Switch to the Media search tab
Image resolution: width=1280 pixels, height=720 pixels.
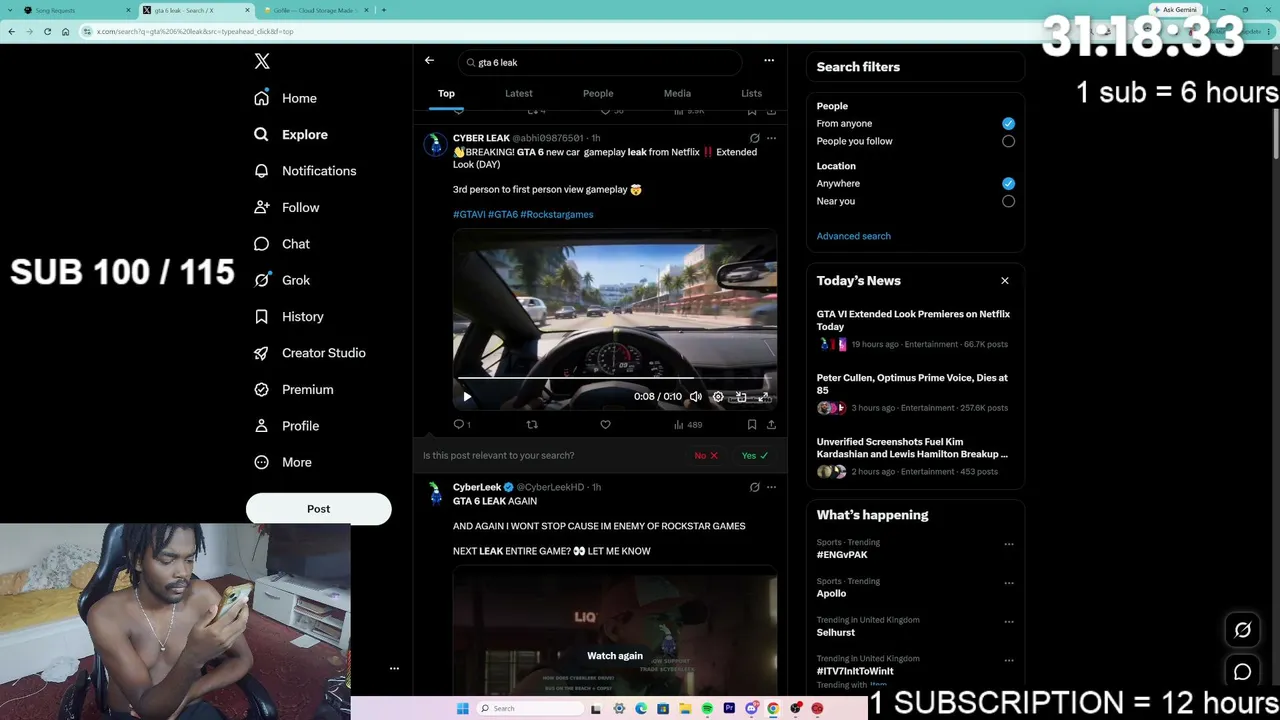point(677,93)
